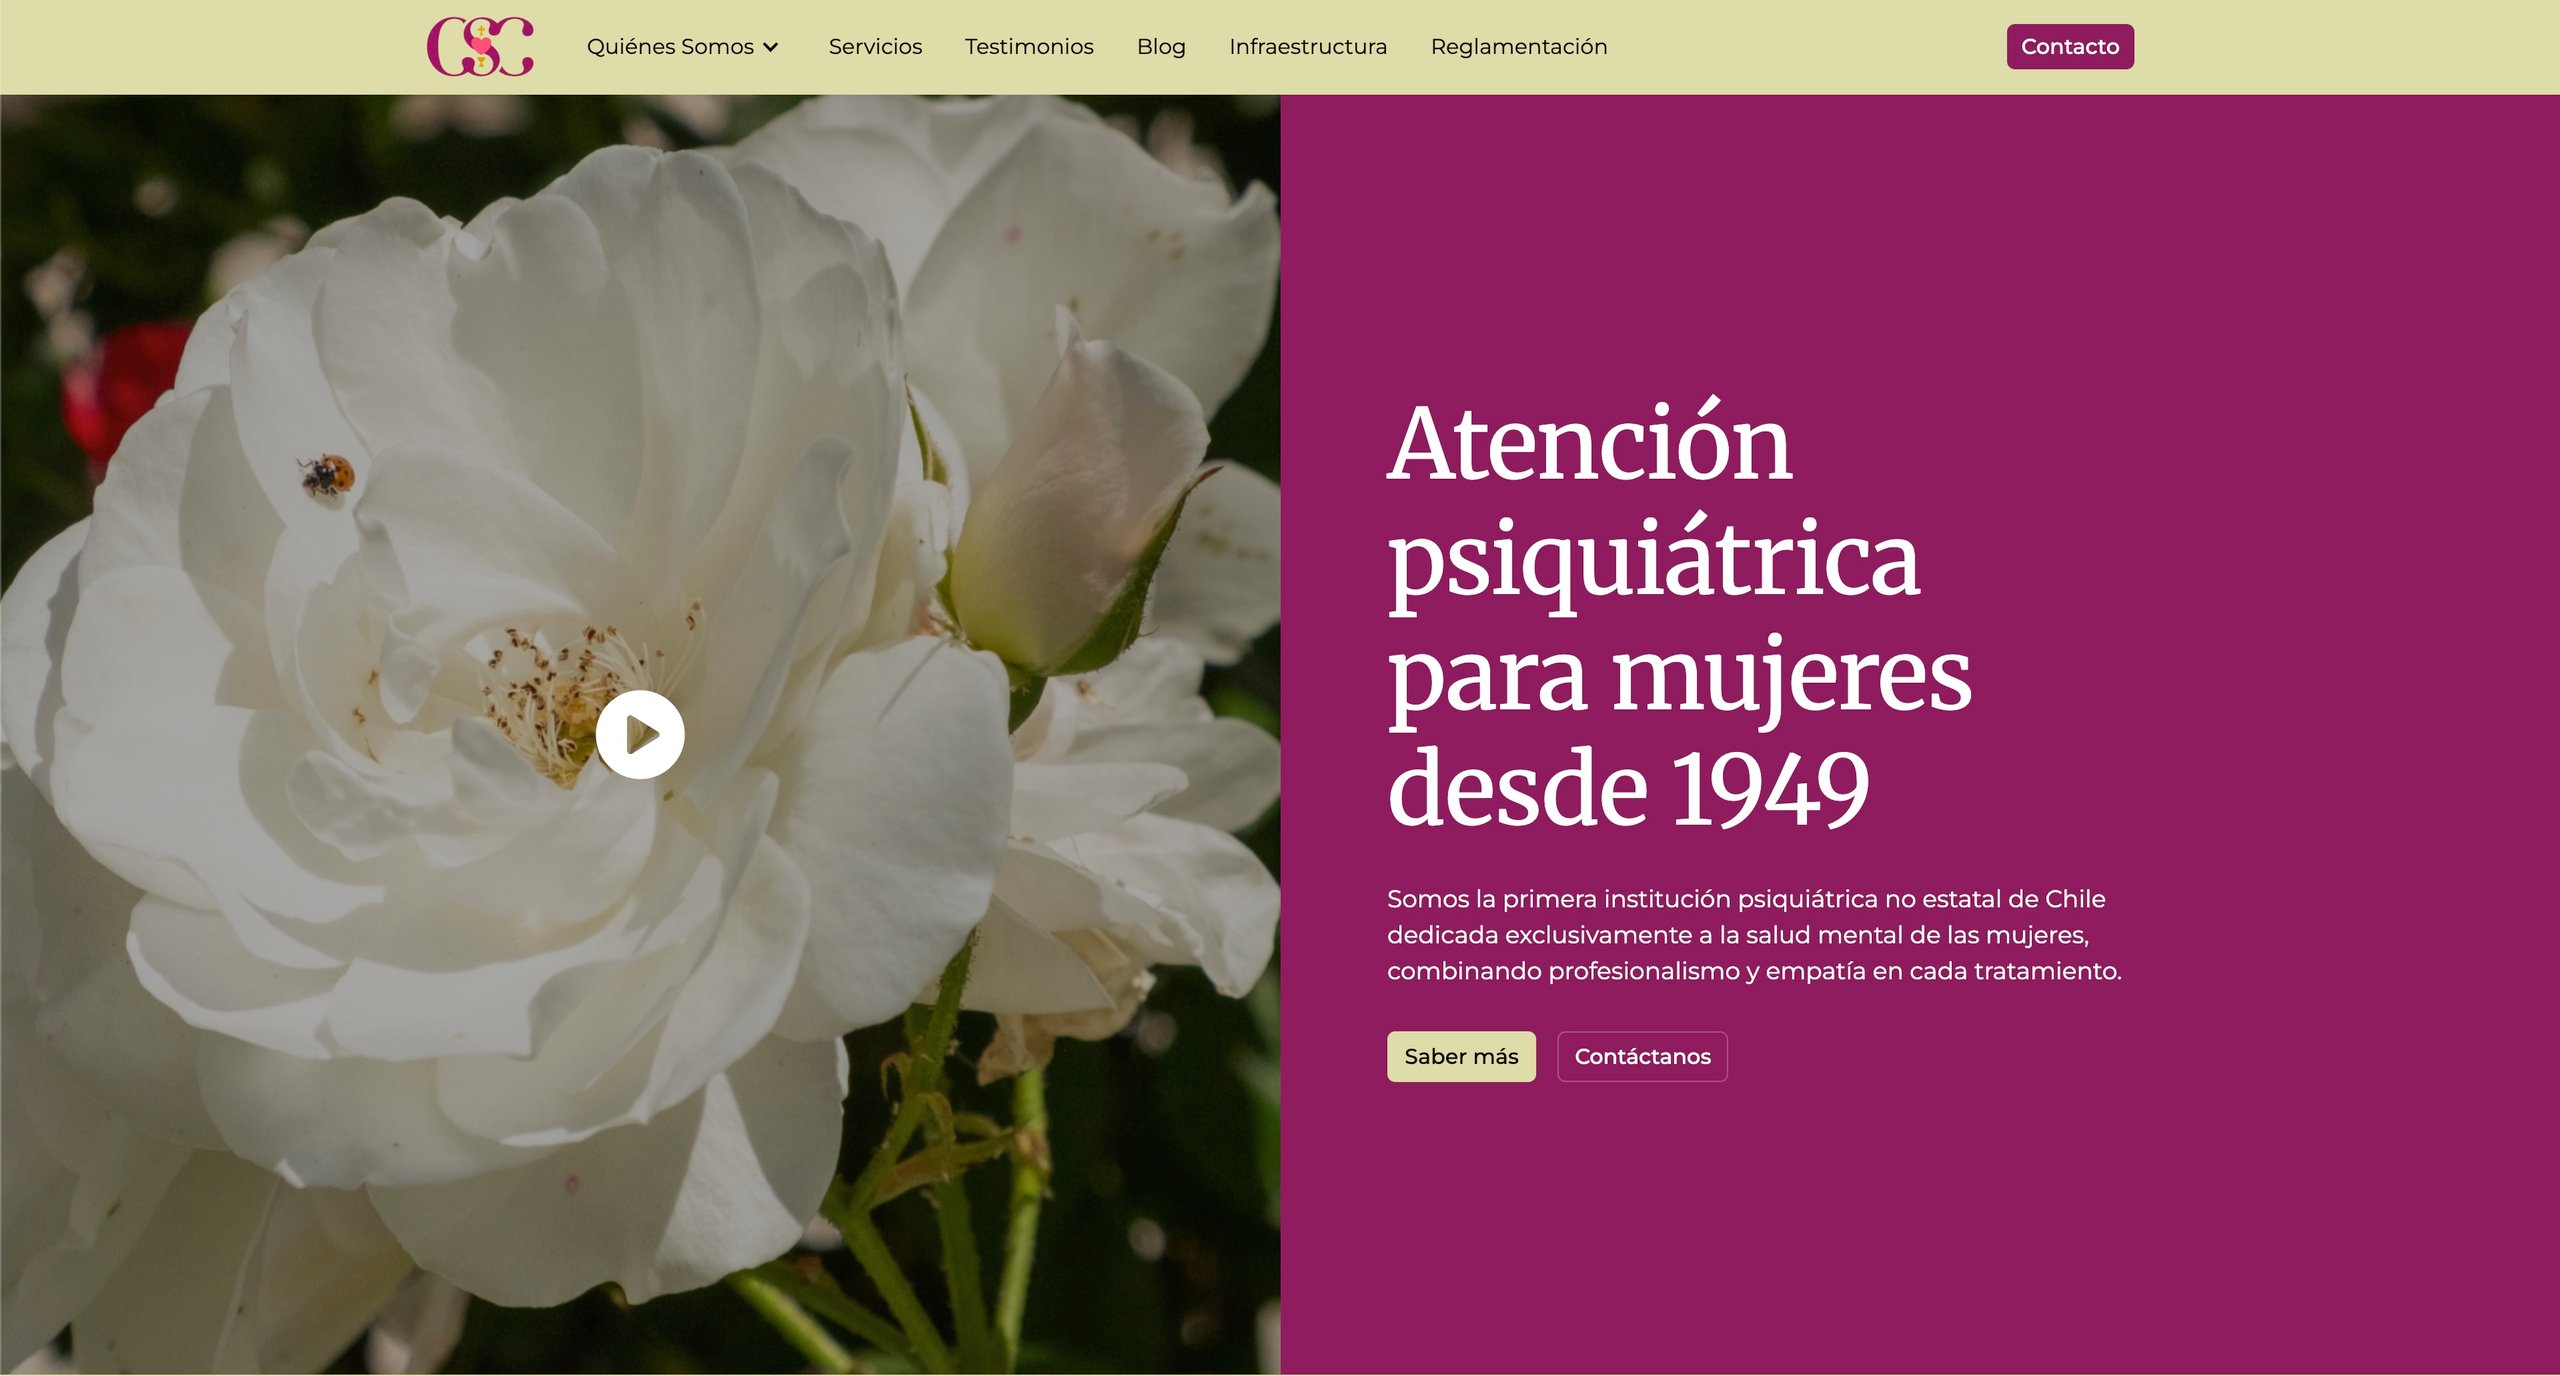The height and width of the screenshot is (1376, 2560).
Task: Expand the chevron beside Quiénes Somos
Action: [x=771, y=47]
